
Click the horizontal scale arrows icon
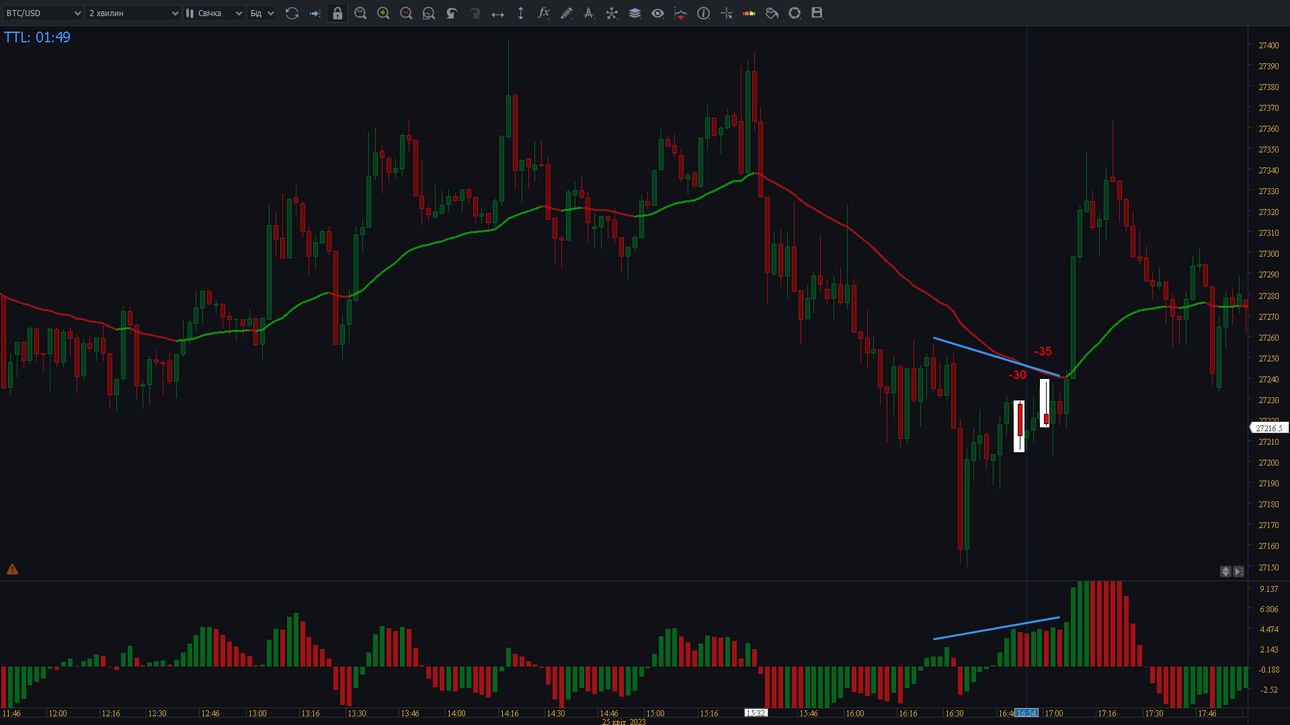point(498,13)
